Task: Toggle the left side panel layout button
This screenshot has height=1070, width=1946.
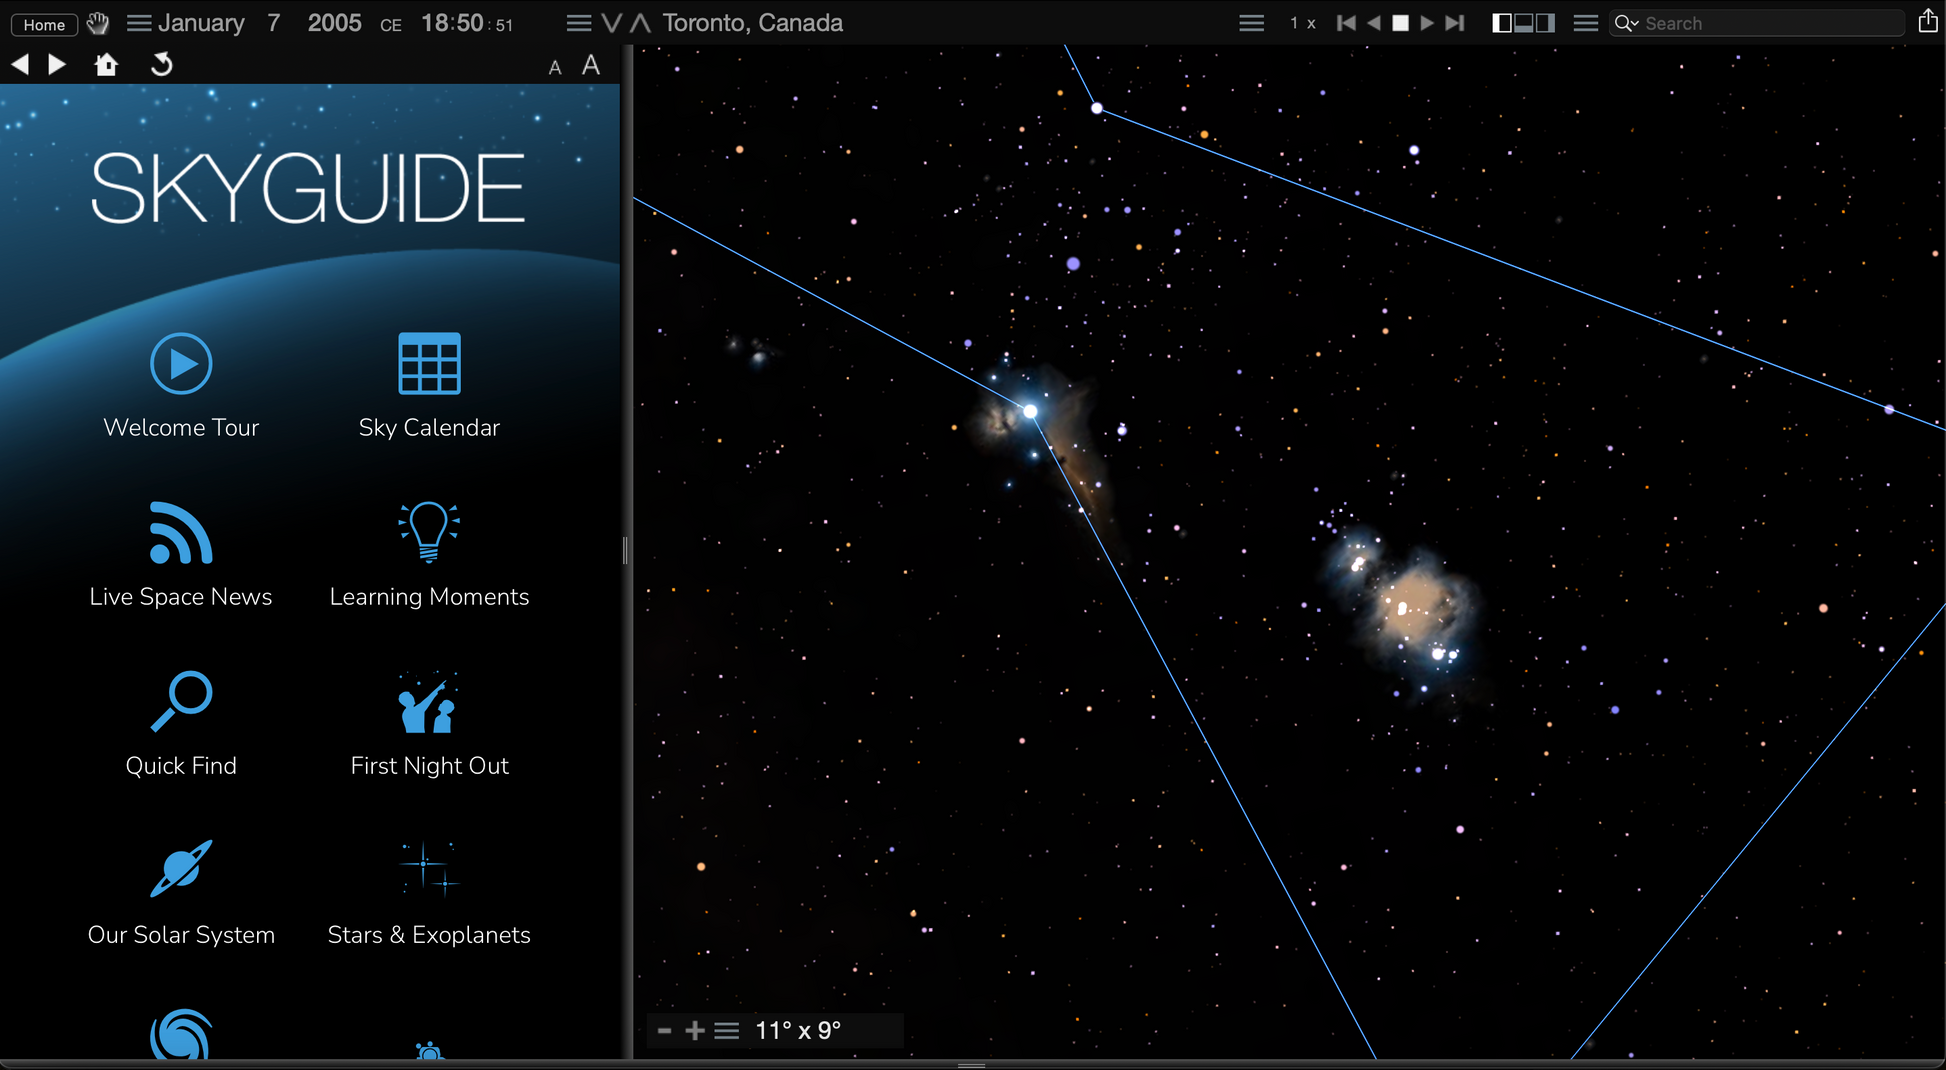Action: pyautogui.click(x=1501, y=23)
